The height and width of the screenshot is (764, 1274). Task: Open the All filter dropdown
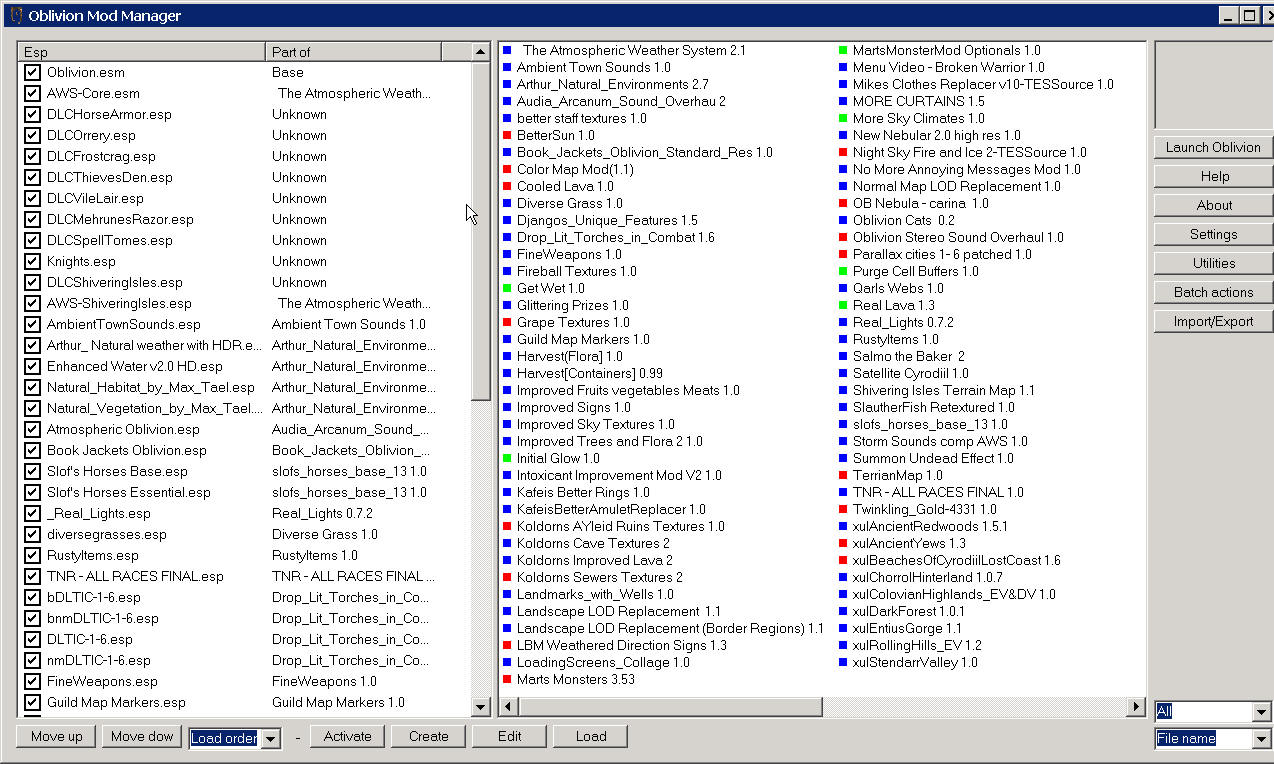[1261, 712]
